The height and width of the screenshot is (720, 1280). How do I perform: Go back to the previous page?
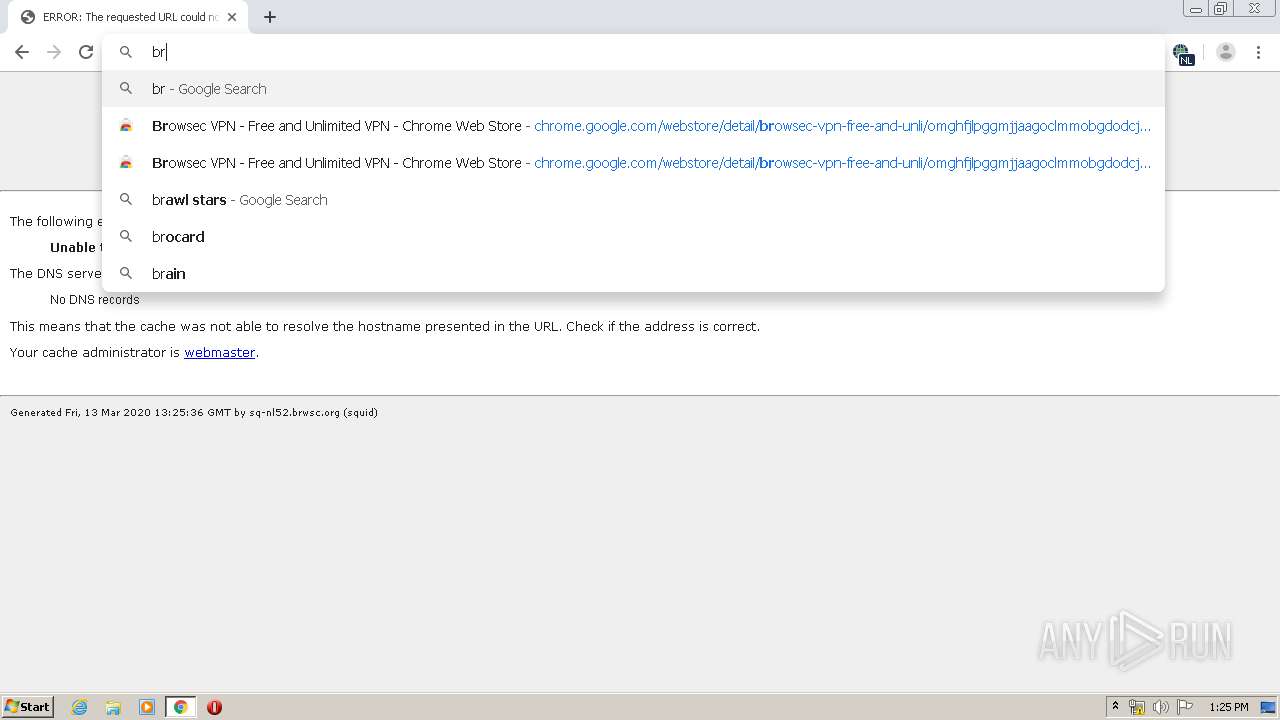[22, 52]
